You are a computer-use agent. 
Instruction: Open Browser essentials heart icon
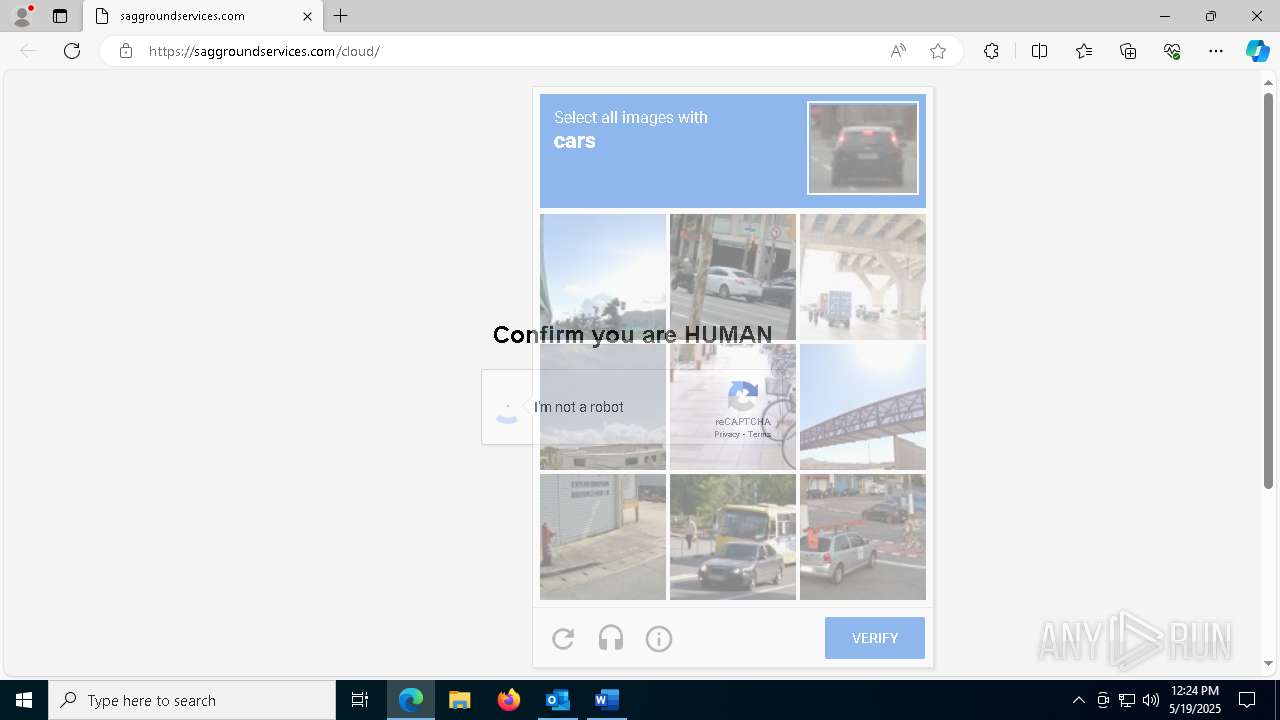[x=1172, y=51]
